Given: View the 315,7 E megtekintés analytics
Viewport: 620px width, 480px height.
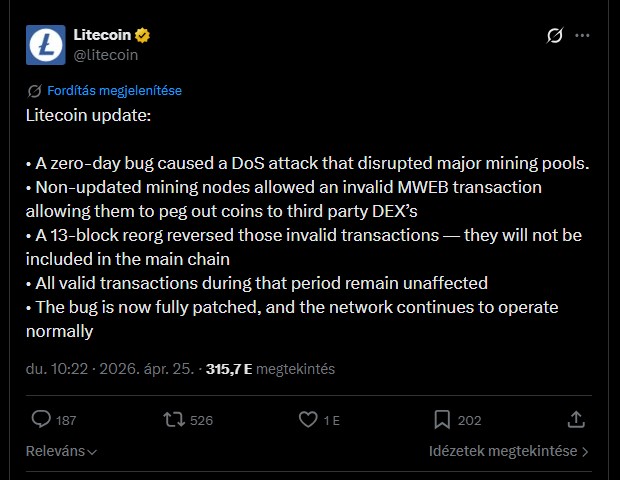Looking at the screenshot, I should (x=270, y=368).
